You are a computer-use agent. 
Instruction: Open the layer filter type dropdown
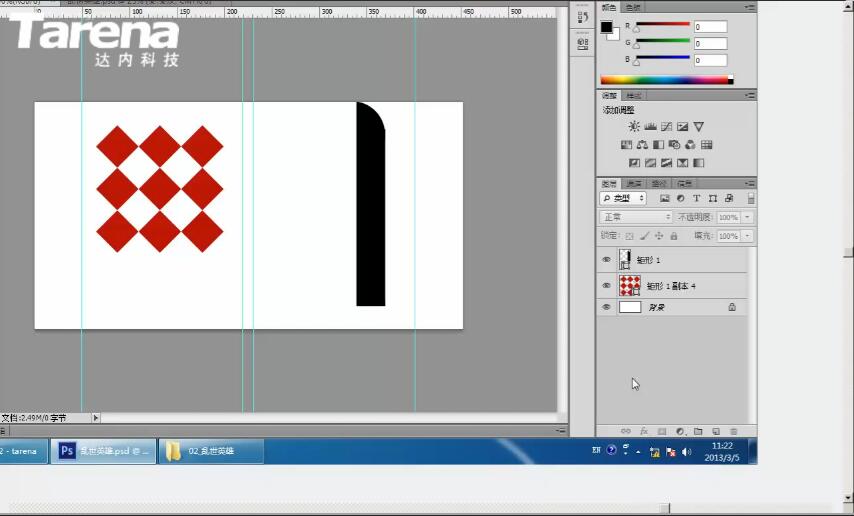(623, 198)
